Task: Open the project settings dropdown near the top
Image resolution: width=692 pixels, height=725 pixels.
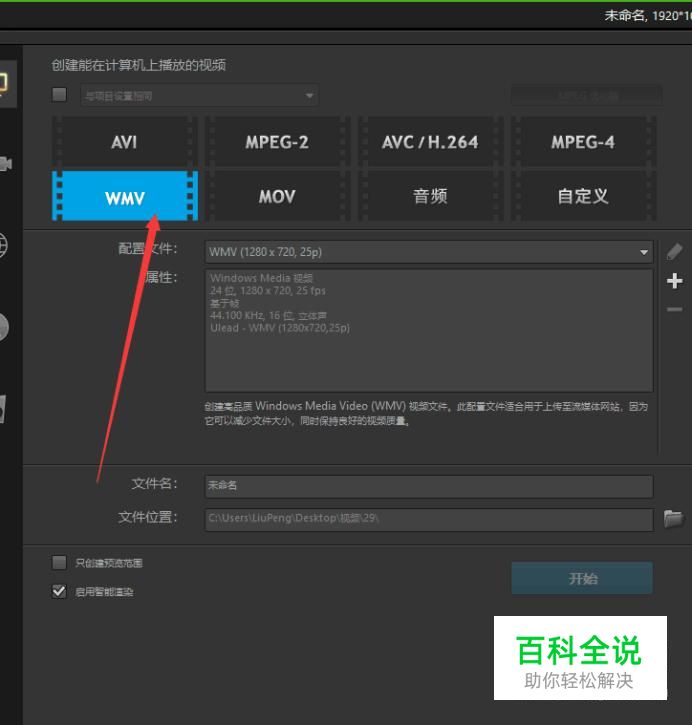Action: pos(200,96)
